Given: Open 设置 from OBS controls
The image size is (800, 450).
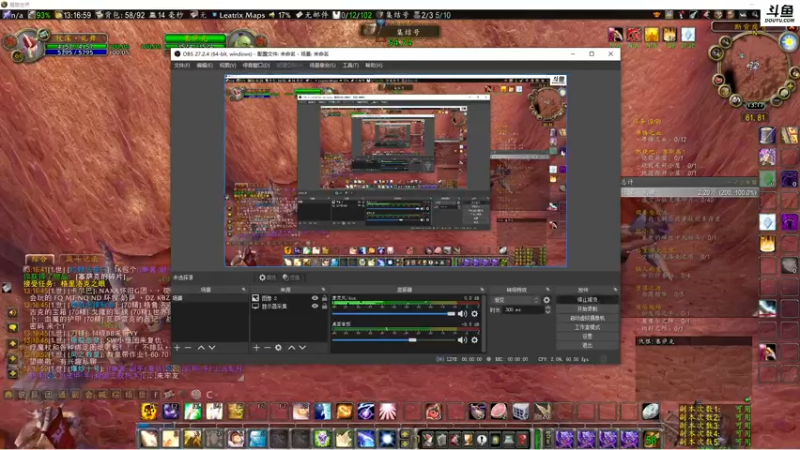Looking at the screenshot, I should [x=587, y=336].
